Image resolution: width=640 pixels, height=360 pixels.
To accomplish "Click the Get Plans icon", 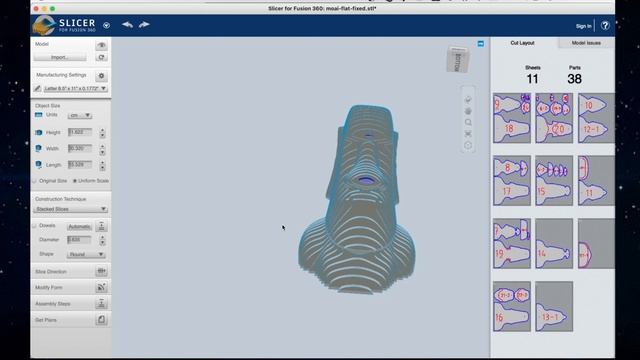I will [101, 320].
